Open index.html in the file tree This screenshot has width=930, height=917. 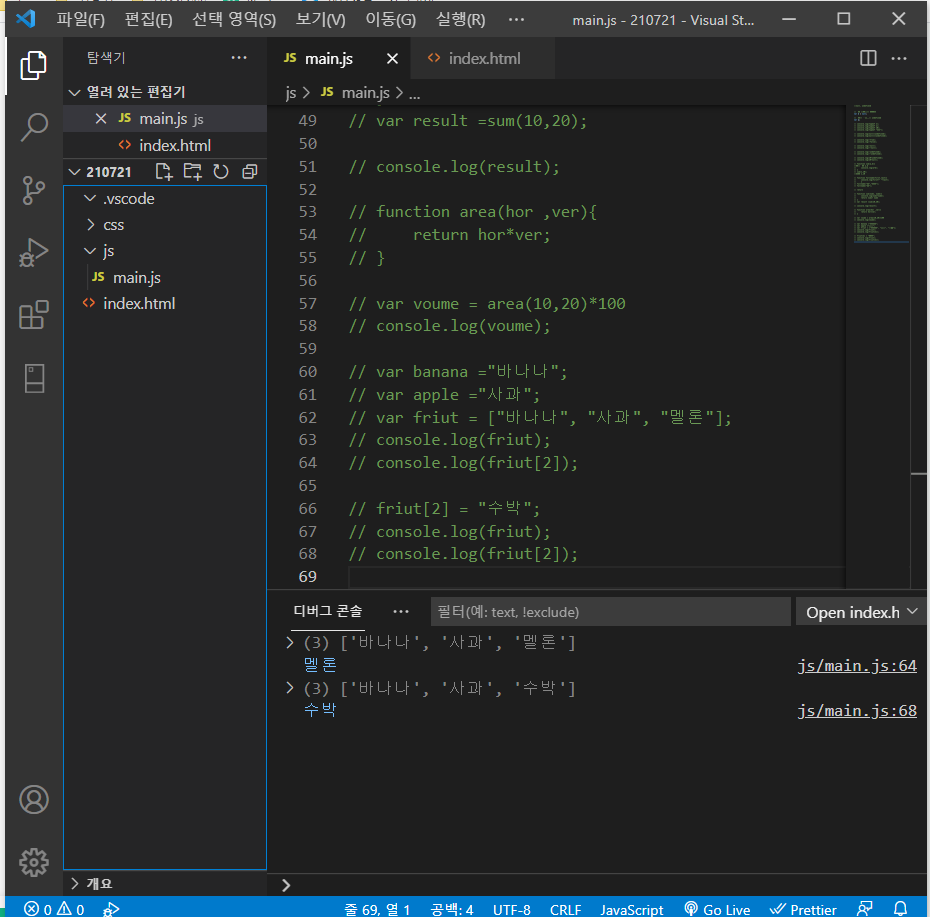[139, 304]
